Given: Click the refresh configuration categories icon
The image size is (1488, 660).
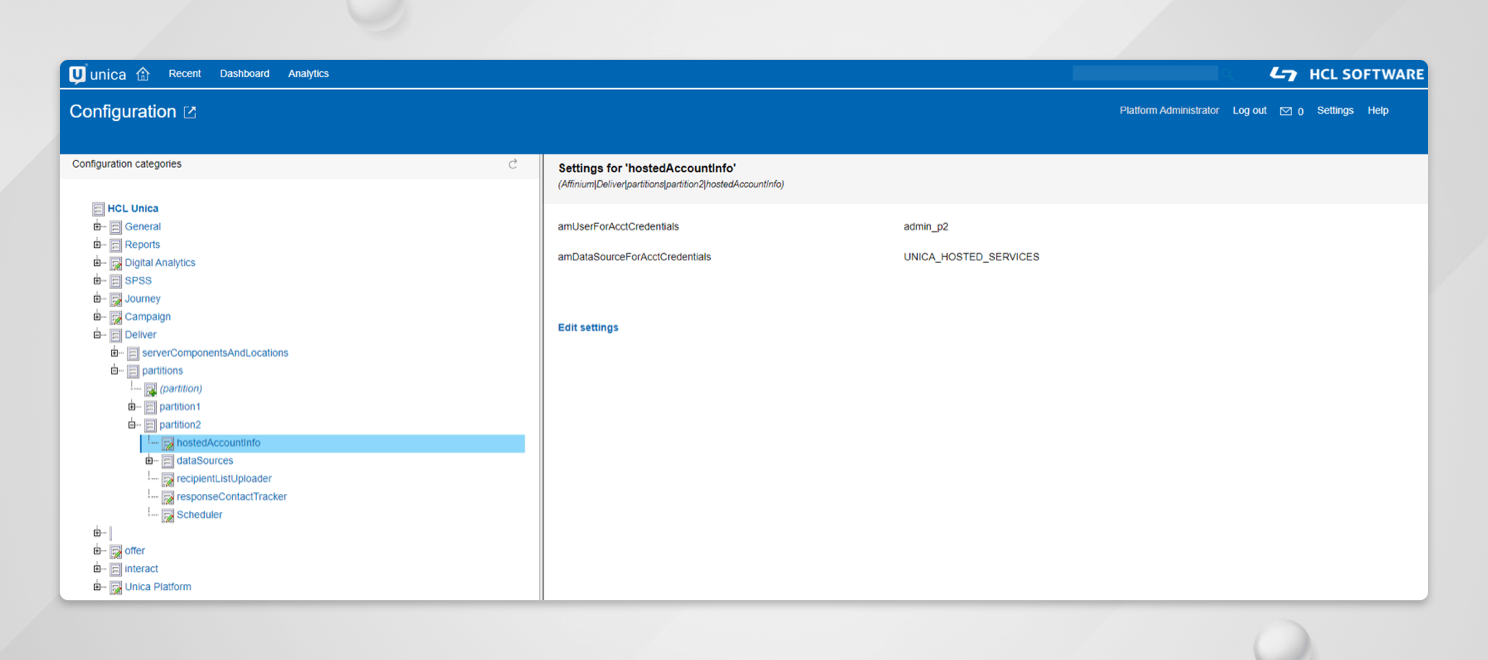Looking at the screenshot, I should tap(513, 164).
